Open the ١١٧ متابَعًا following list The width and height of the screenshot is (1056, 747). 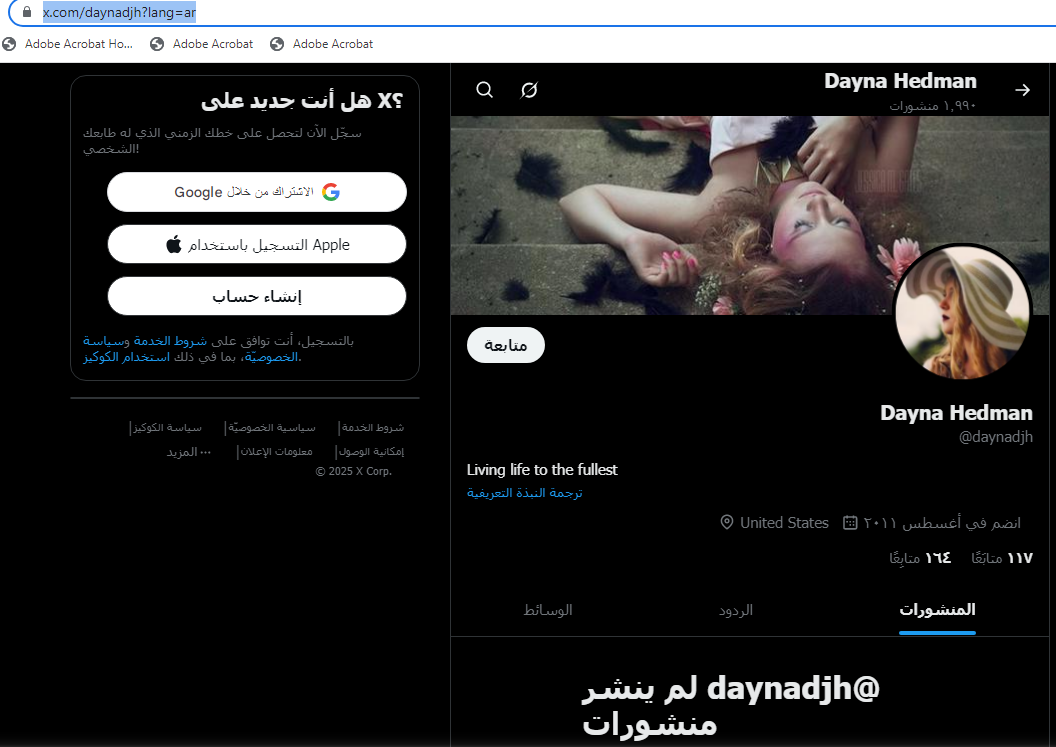1001,558
